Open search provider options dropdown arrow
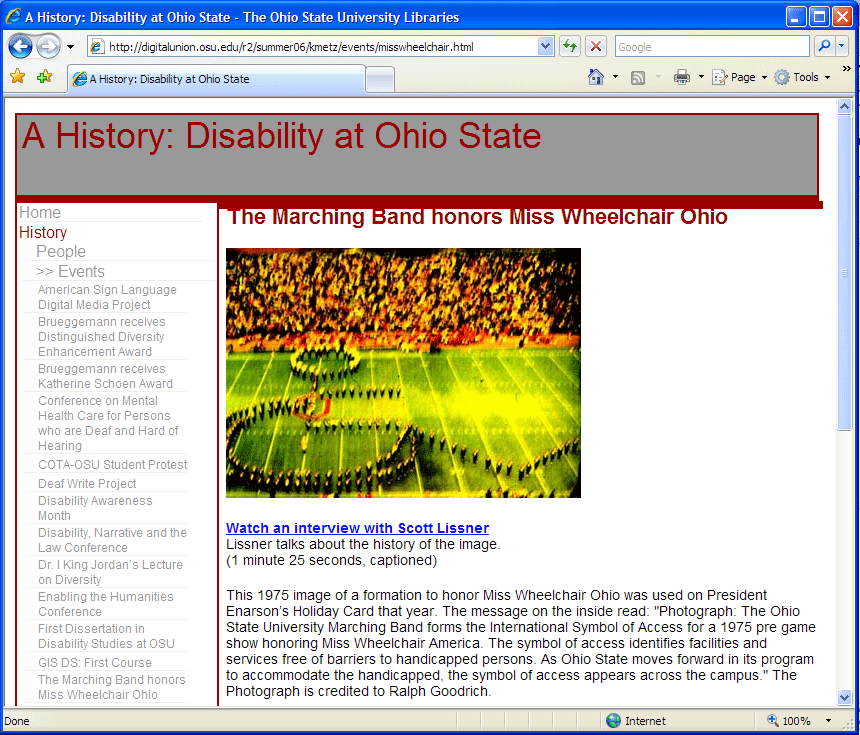This screenshot has height=735, width=860. click(x=842, y=47)
